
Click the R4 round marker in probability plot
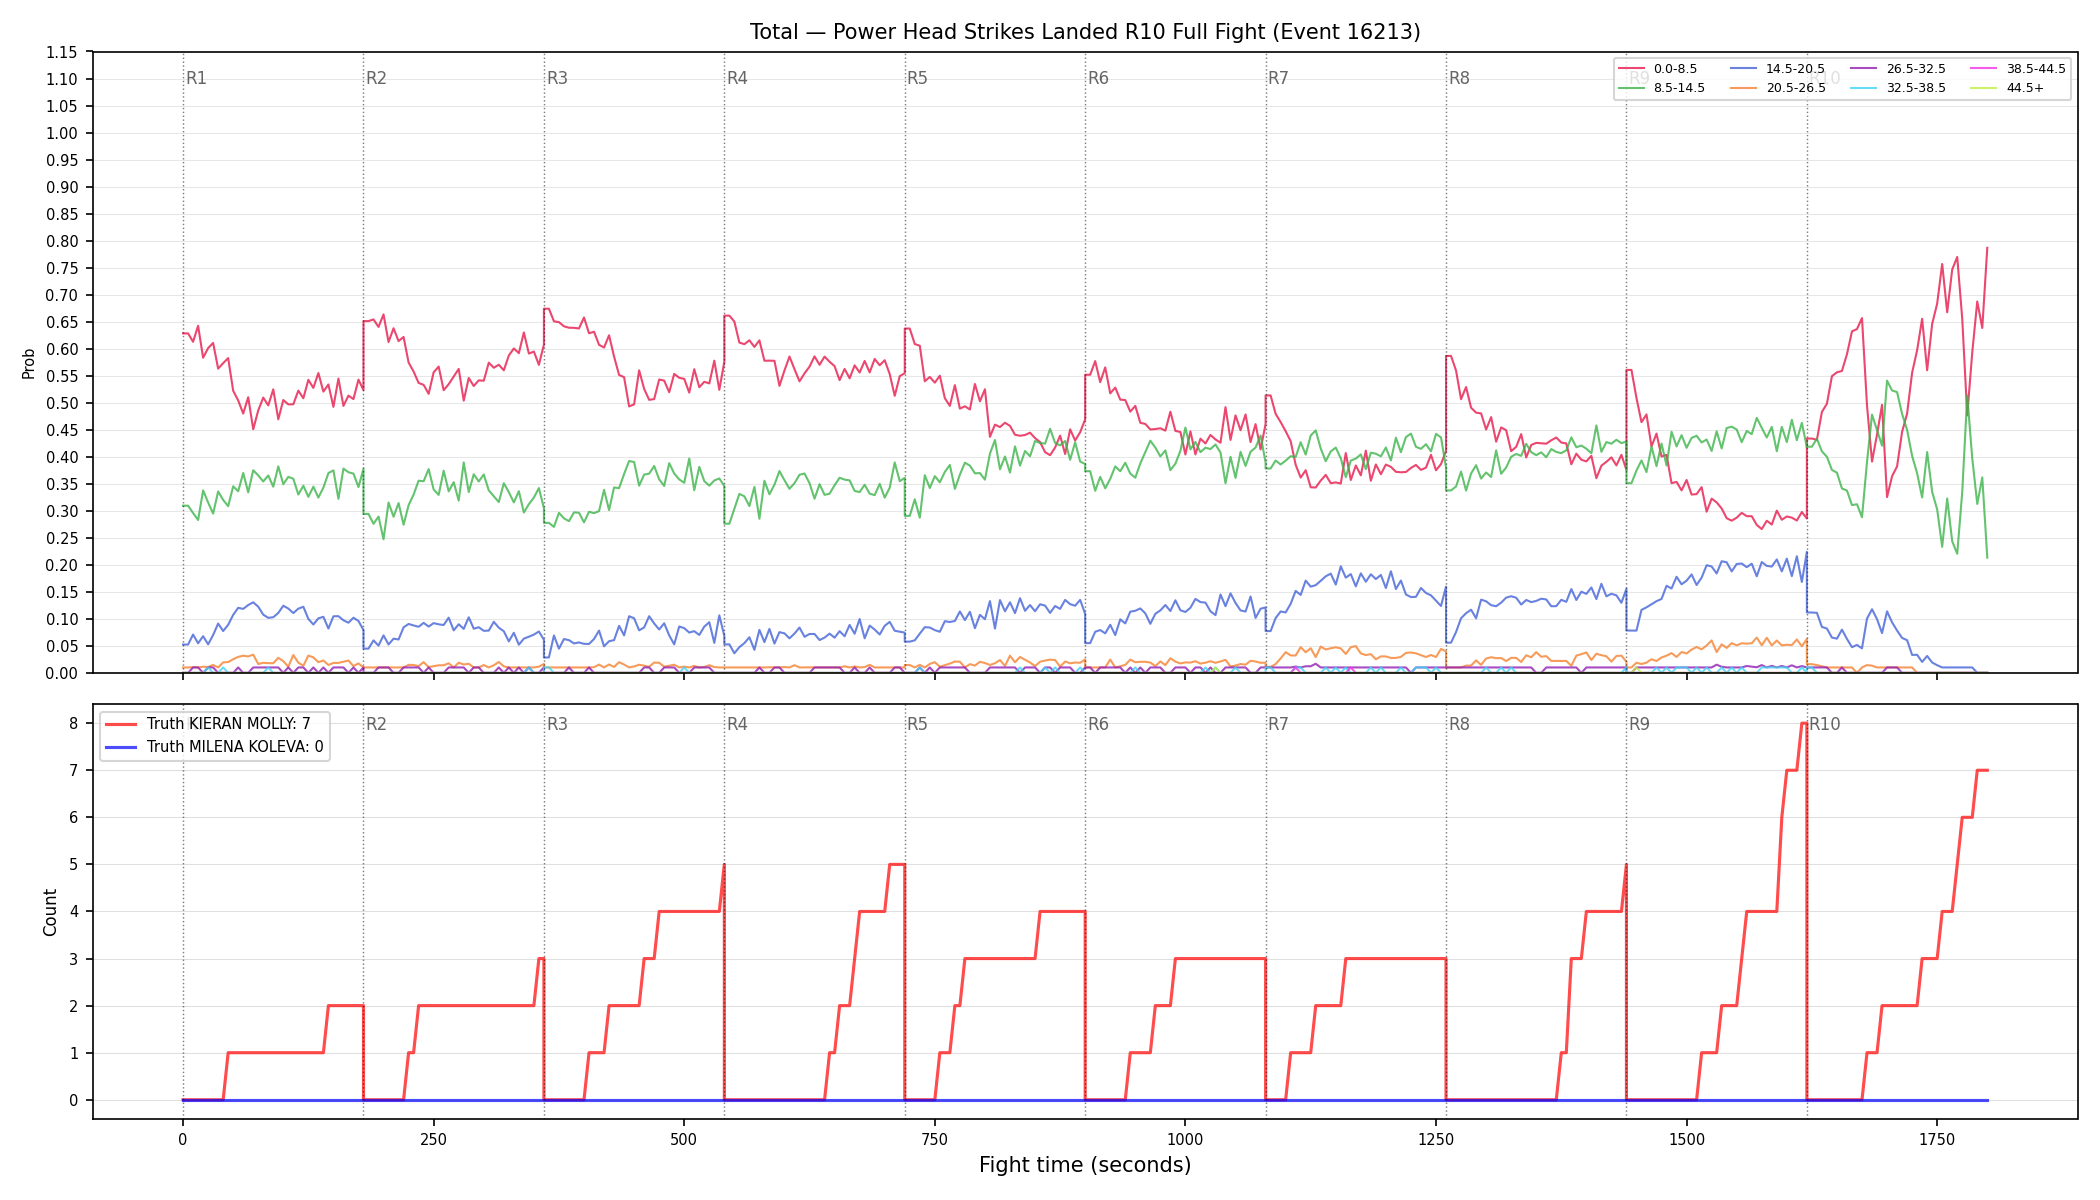pyautogui.click(x=737, y=78)
